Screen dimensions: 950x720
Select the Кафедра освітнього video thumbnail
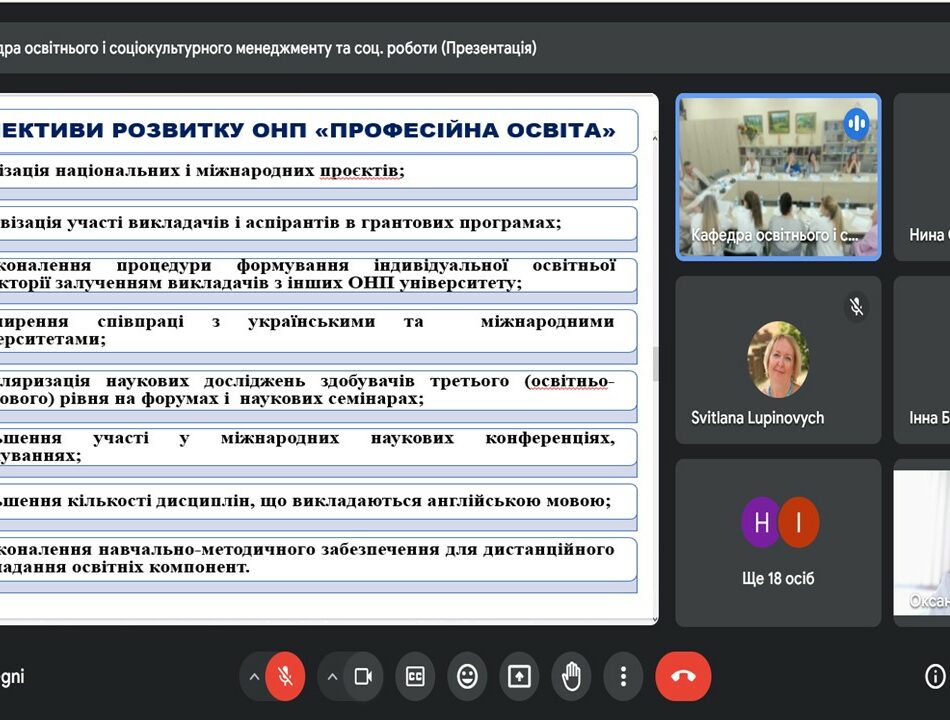coord(778,177)
